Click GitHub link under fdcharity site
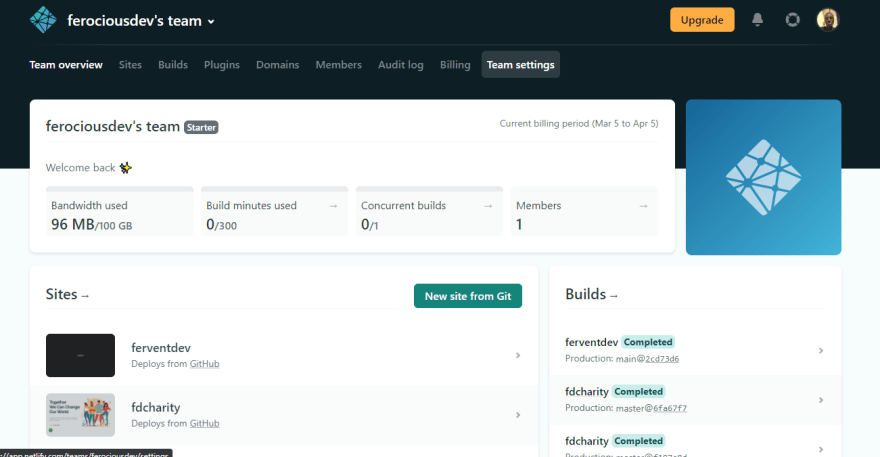 point(204,423)
